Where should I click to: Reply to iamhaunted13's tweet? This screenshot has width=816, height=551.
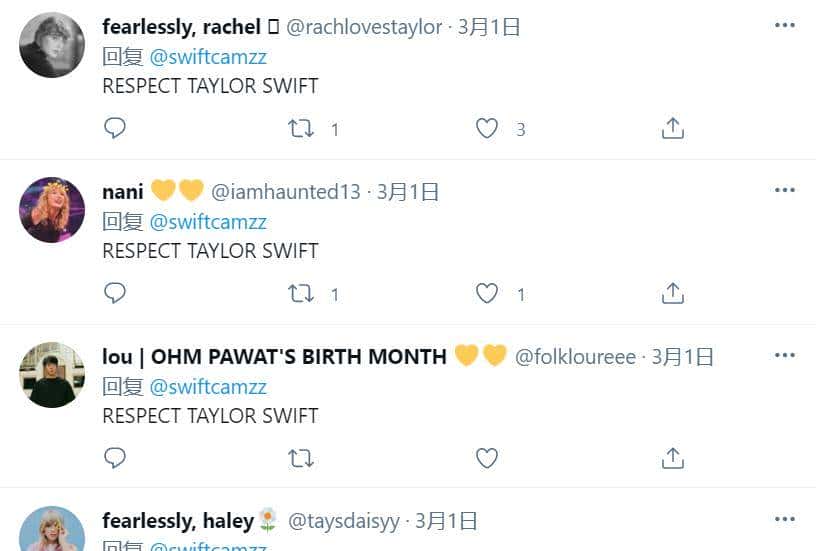115,293
